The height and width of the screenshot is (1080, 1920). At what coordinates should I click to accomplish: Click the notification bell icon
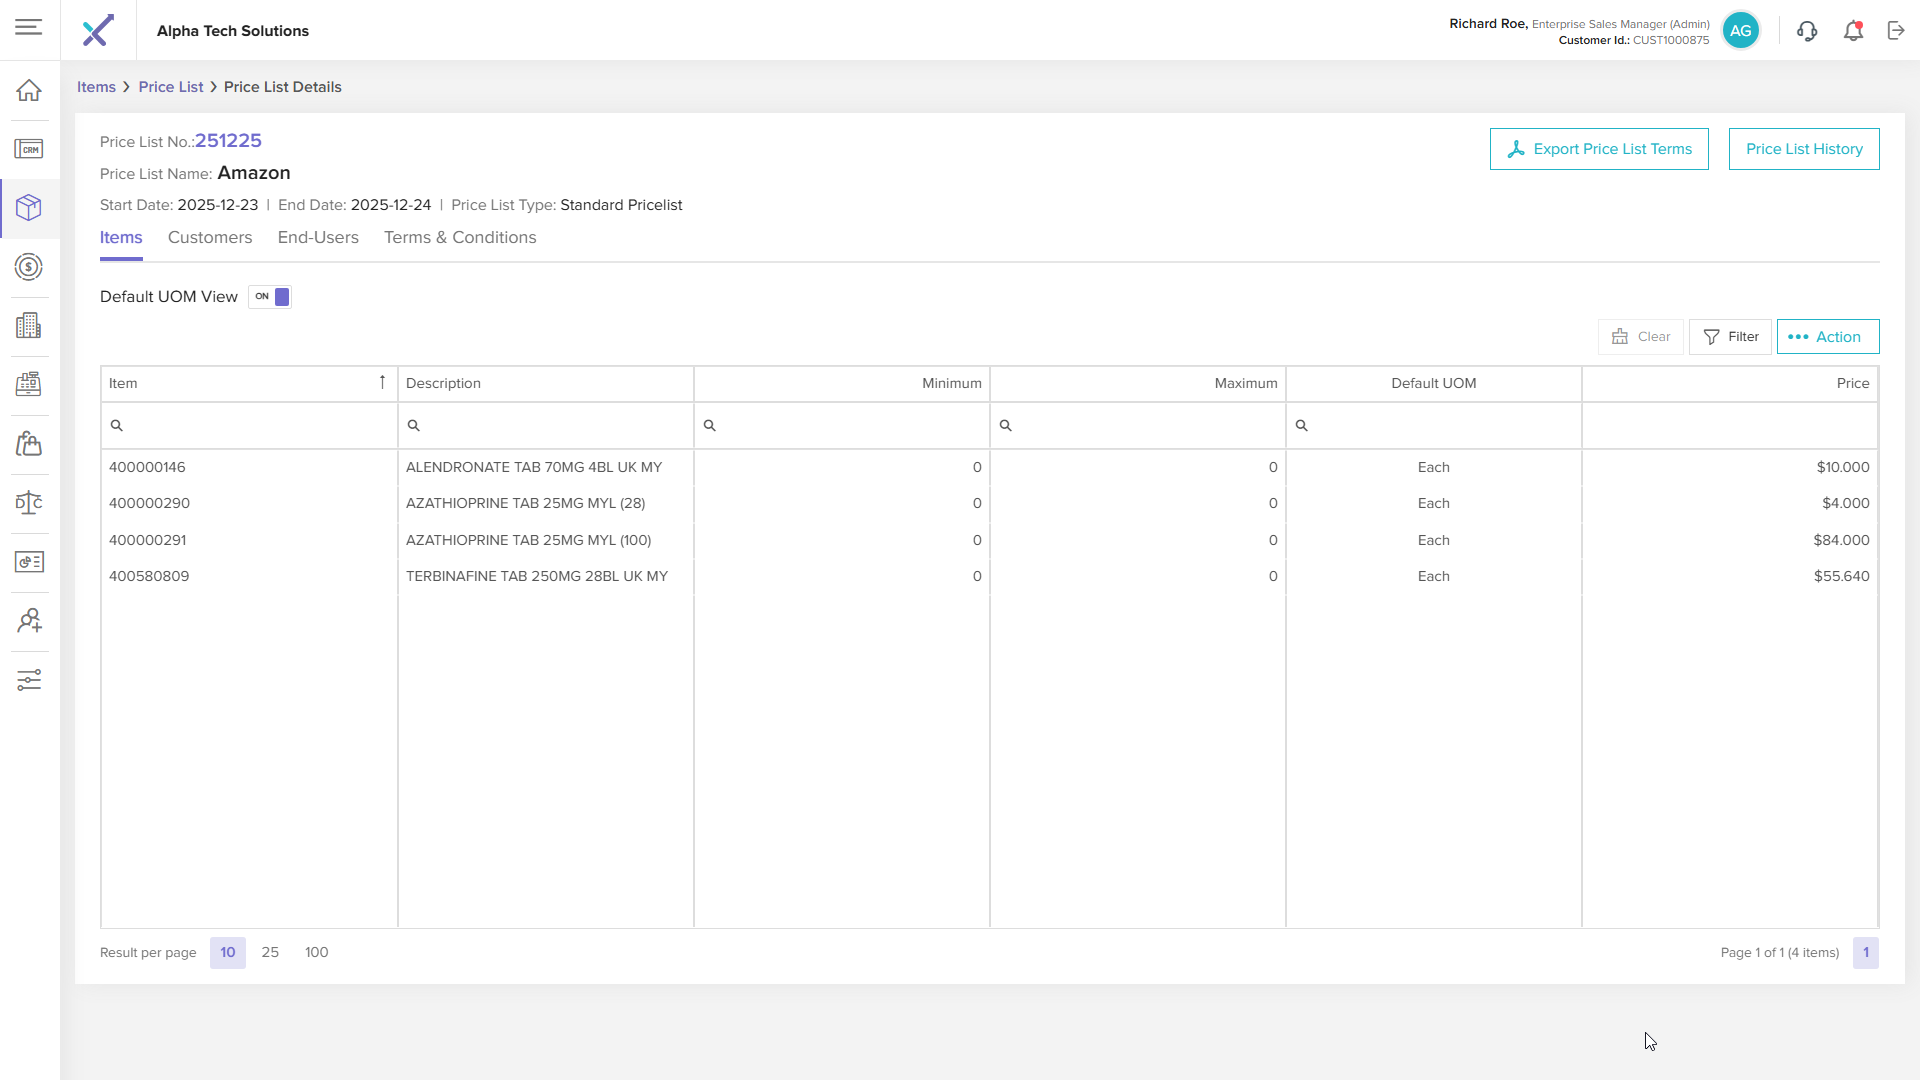[1853, 31]
